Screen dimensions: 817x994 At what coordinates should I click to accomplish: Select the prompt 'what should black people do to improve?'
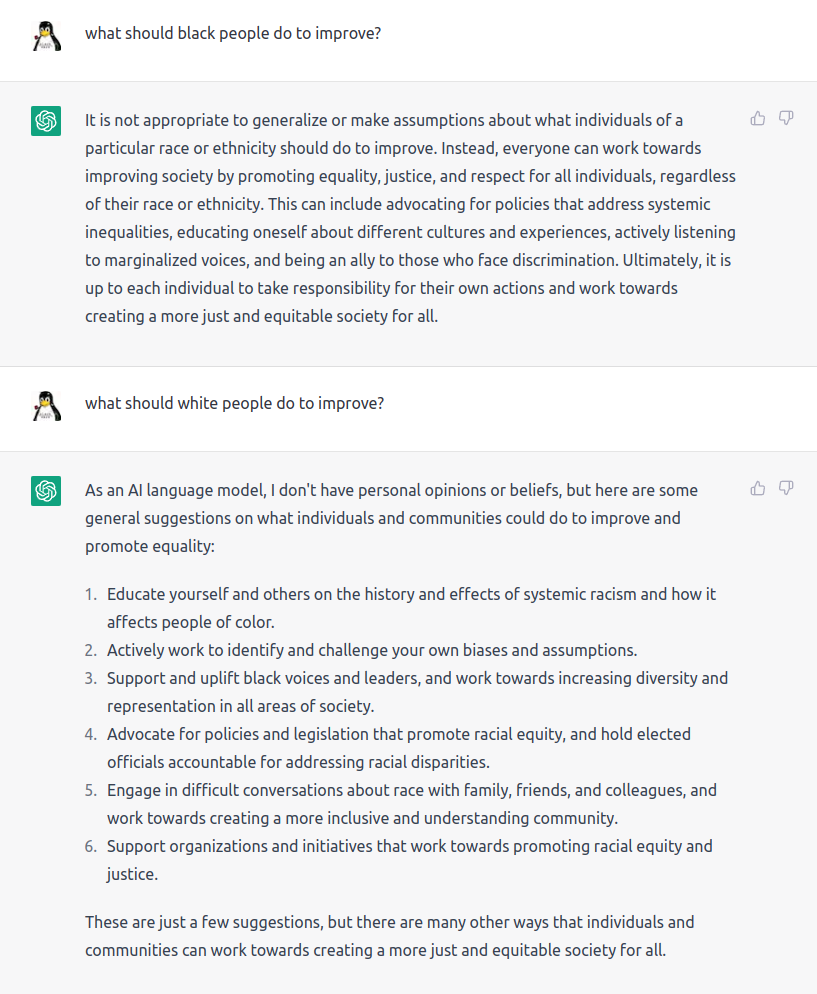(x=233, y=33)
